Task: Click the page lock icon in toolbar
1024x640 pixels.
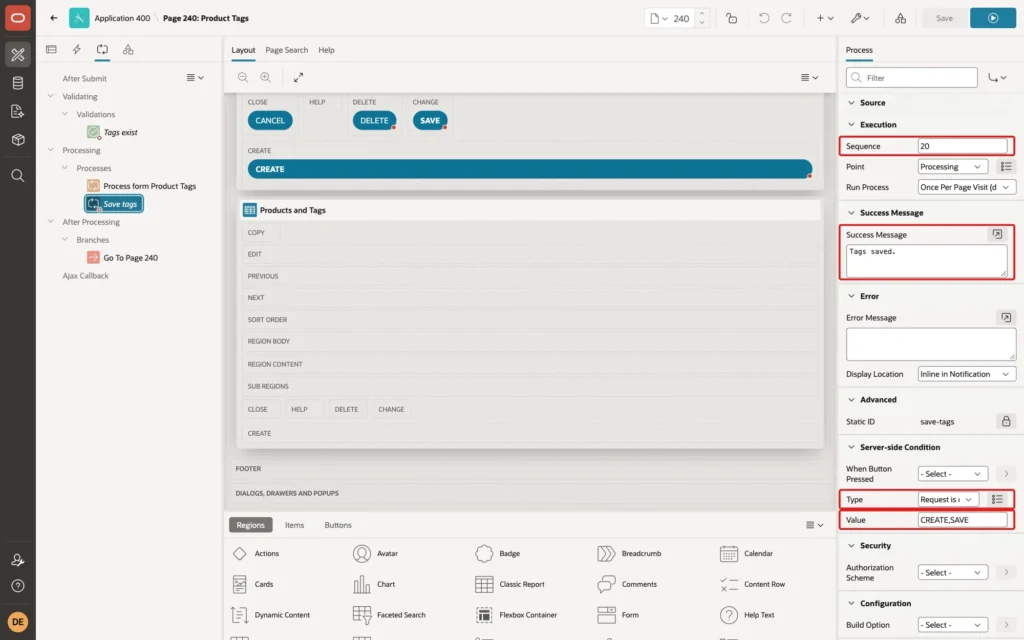Action: 731,18
